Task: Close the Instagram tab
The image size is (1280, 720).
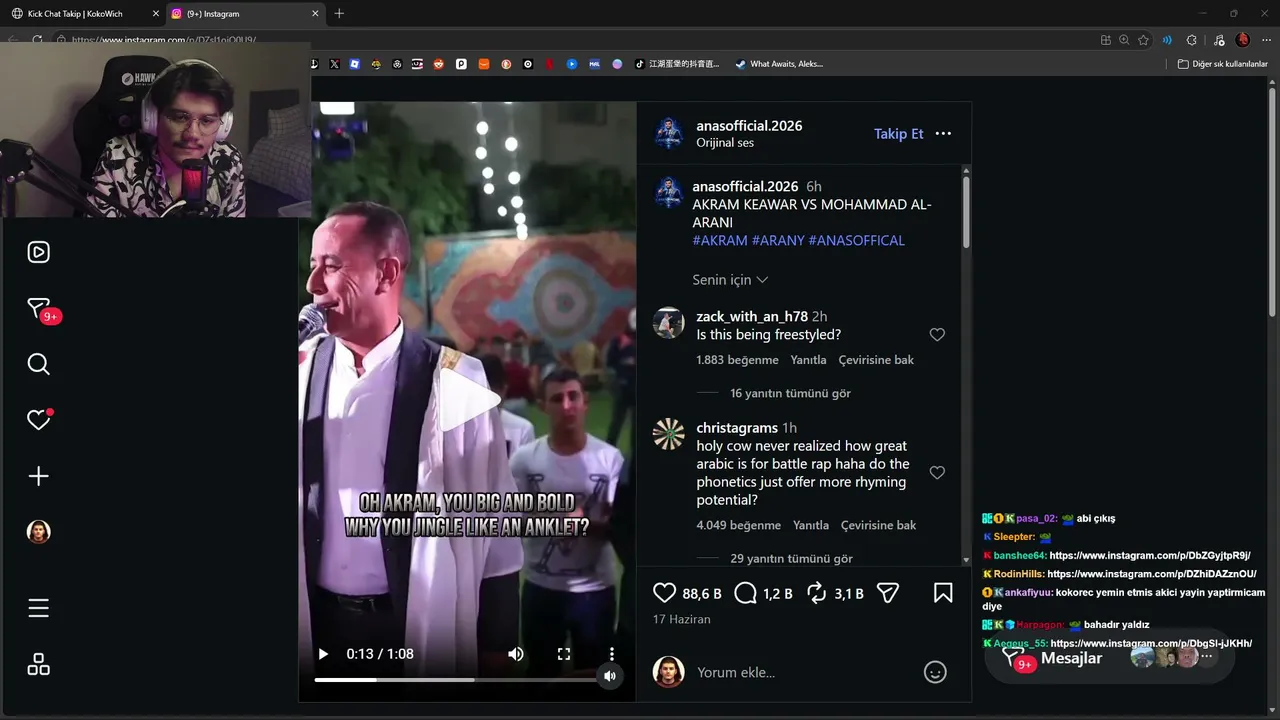Action: coord(315,14)
